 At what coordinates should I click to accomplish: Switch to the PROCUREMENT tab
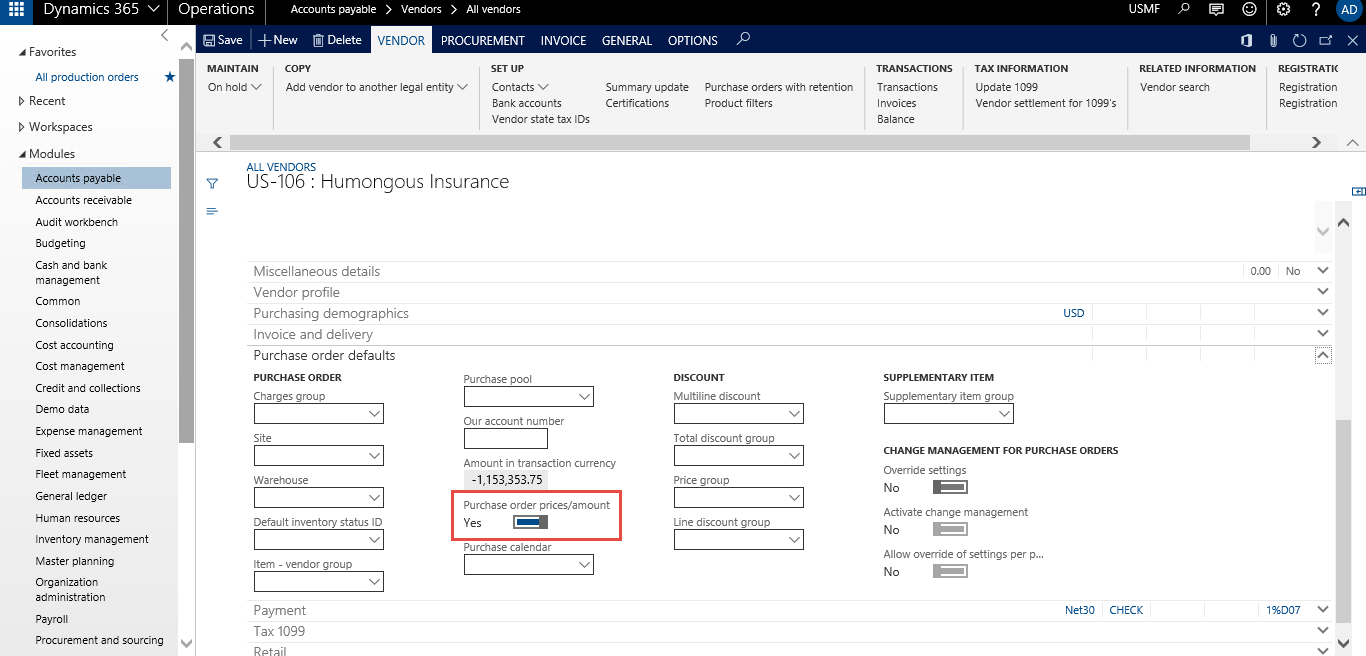click(482, 40)
